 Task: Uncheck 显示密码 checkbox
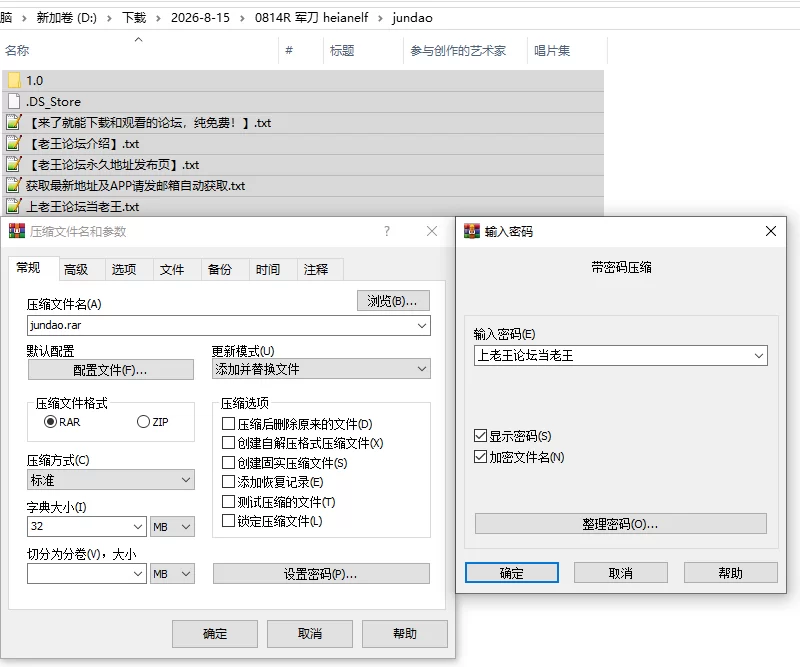click(480, 436)
